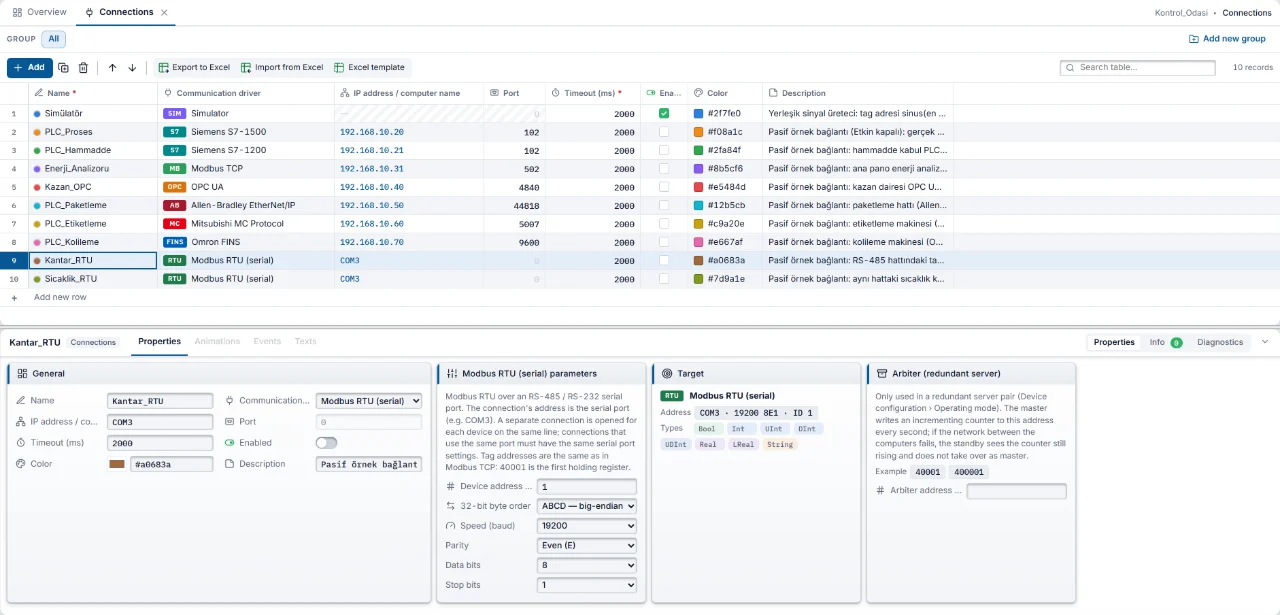The width and height of the screenshot is (1280, 615).
Task: Enable the PLC_Hammadde connection checkbox
Action: click(664, 150)
